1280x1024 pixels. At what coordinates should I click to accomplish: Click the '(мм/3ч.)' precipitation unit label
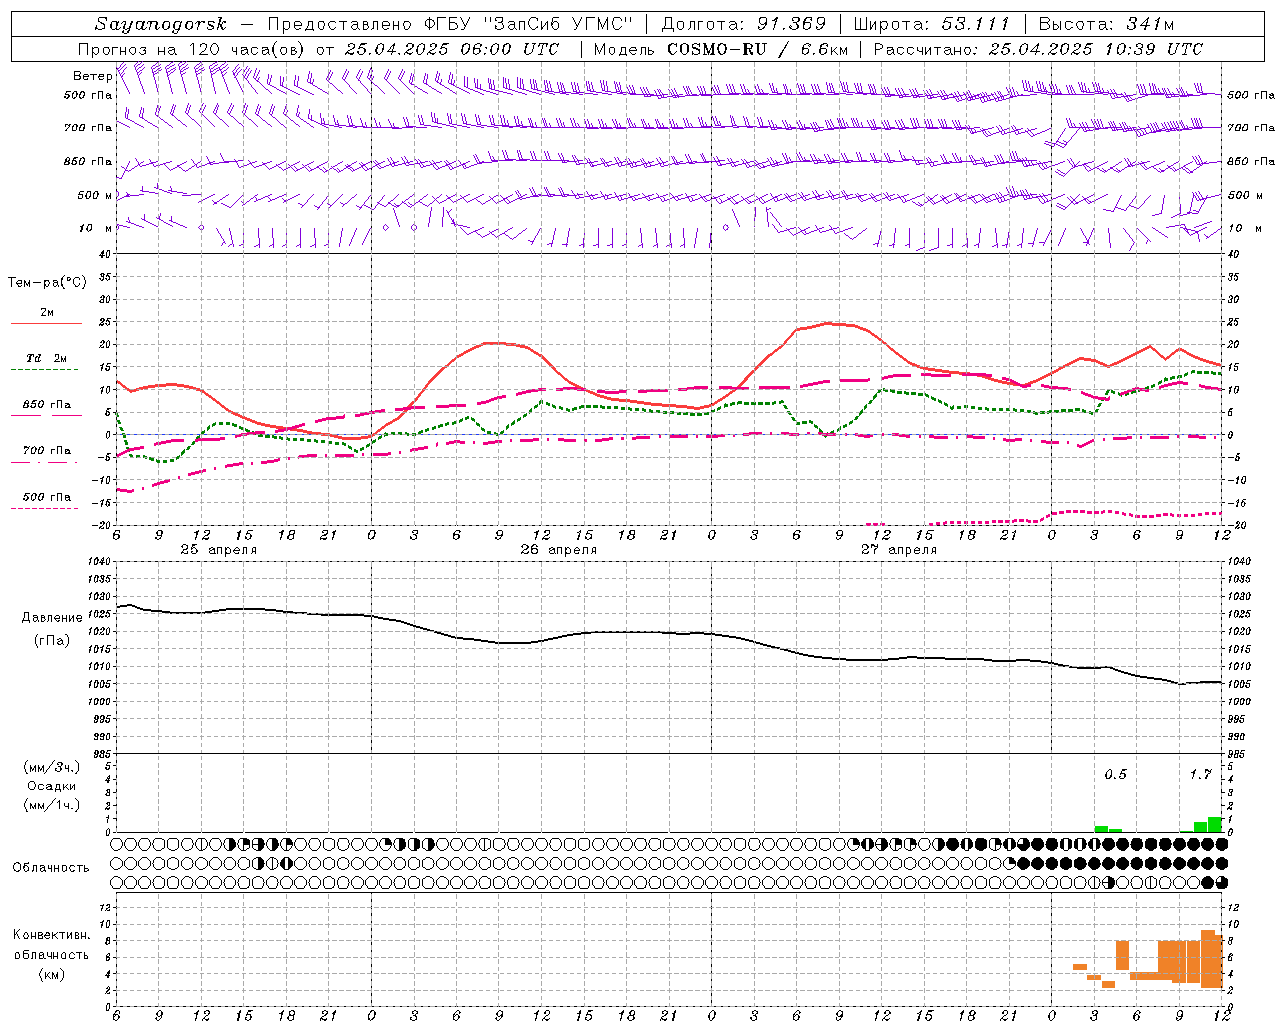point(52,767)
